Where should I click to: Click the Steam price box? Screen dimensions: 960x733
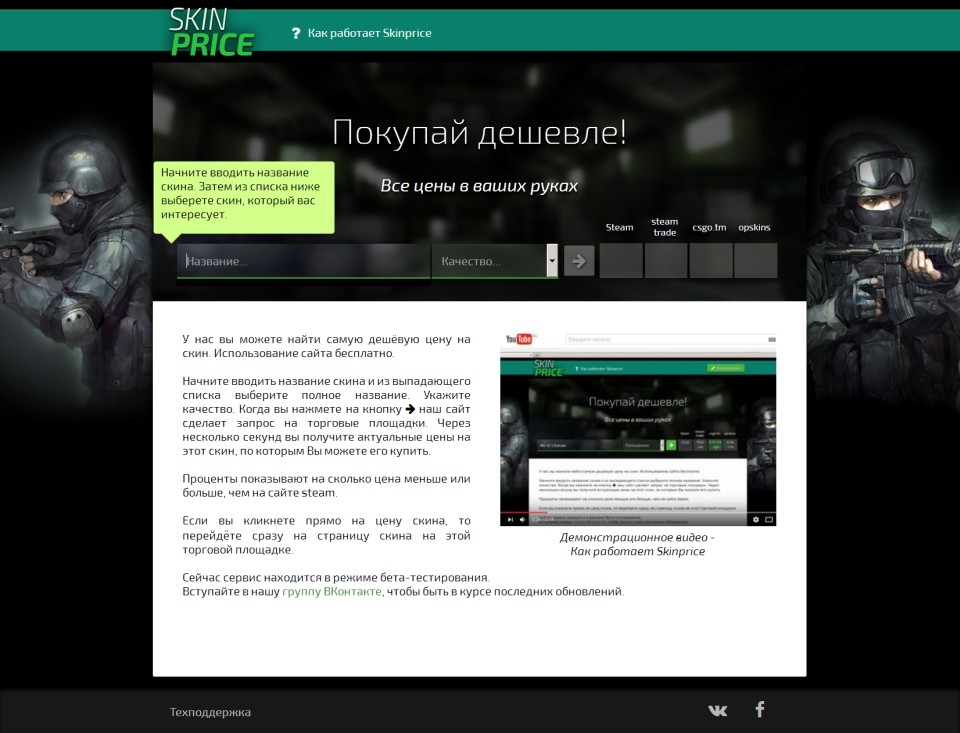[x=621, y=261]
